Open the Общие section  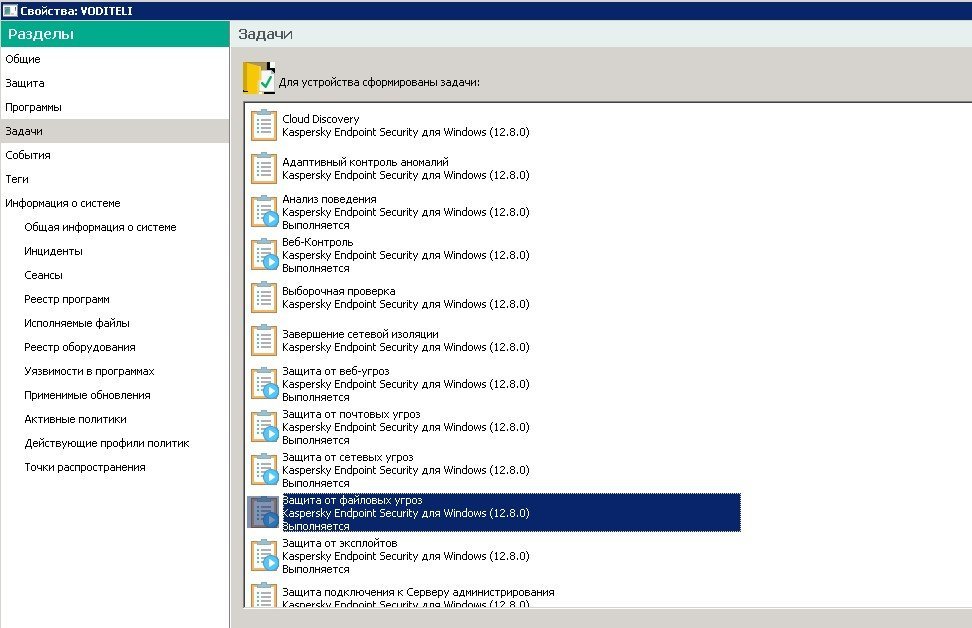pos(115,59)
